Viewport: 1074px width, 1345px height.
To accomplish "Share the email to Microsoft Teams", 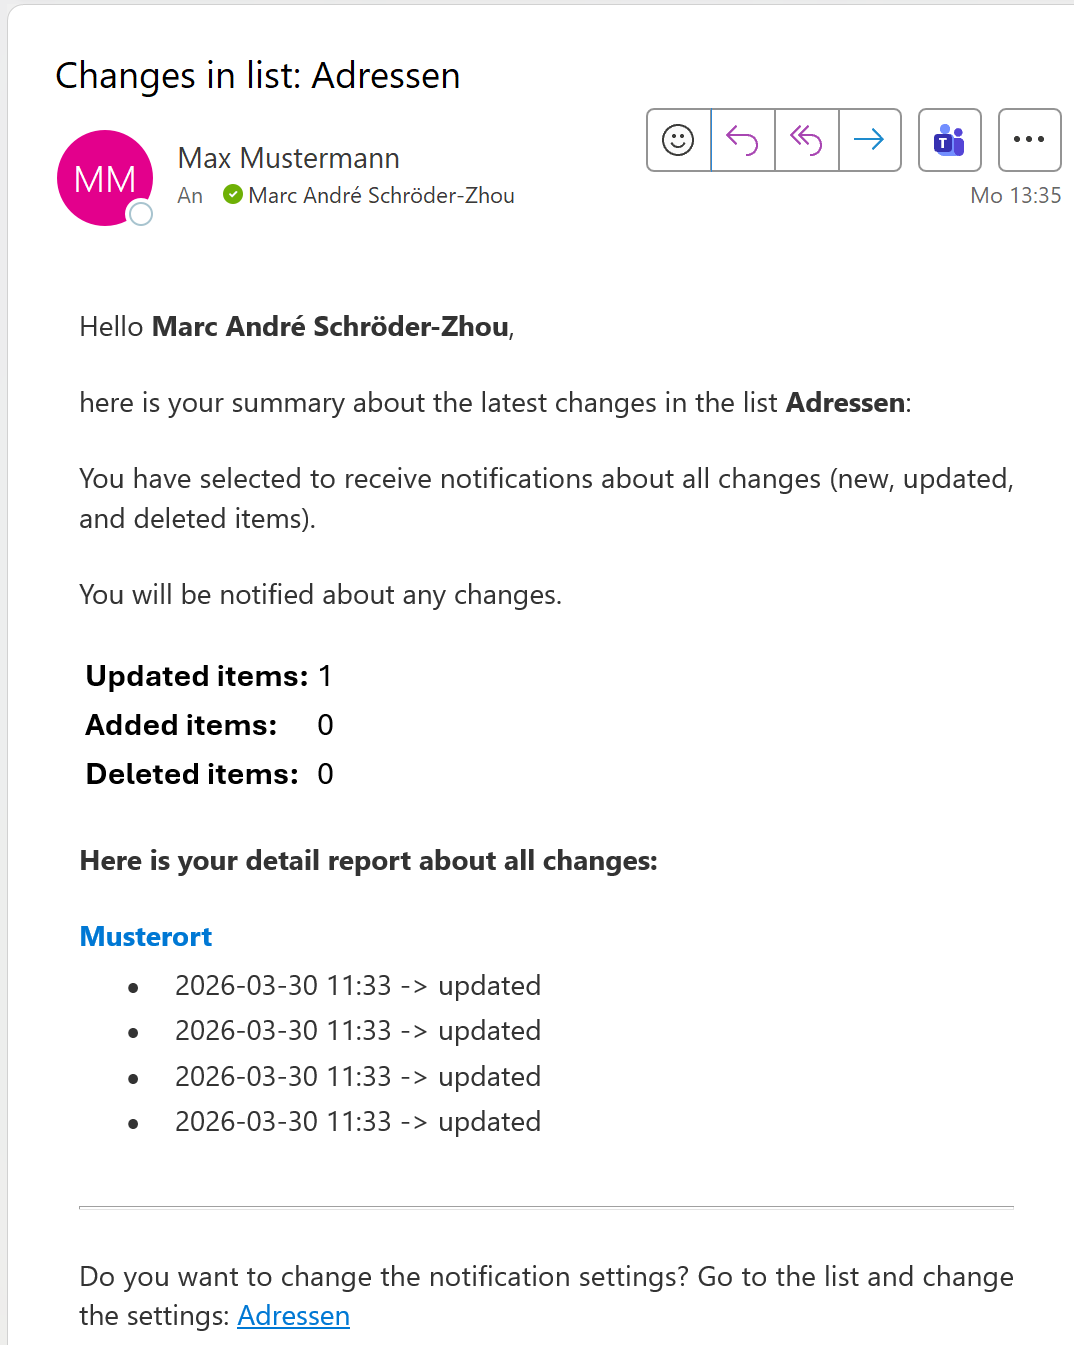I will pyautogui.click(x=948, y=140).
